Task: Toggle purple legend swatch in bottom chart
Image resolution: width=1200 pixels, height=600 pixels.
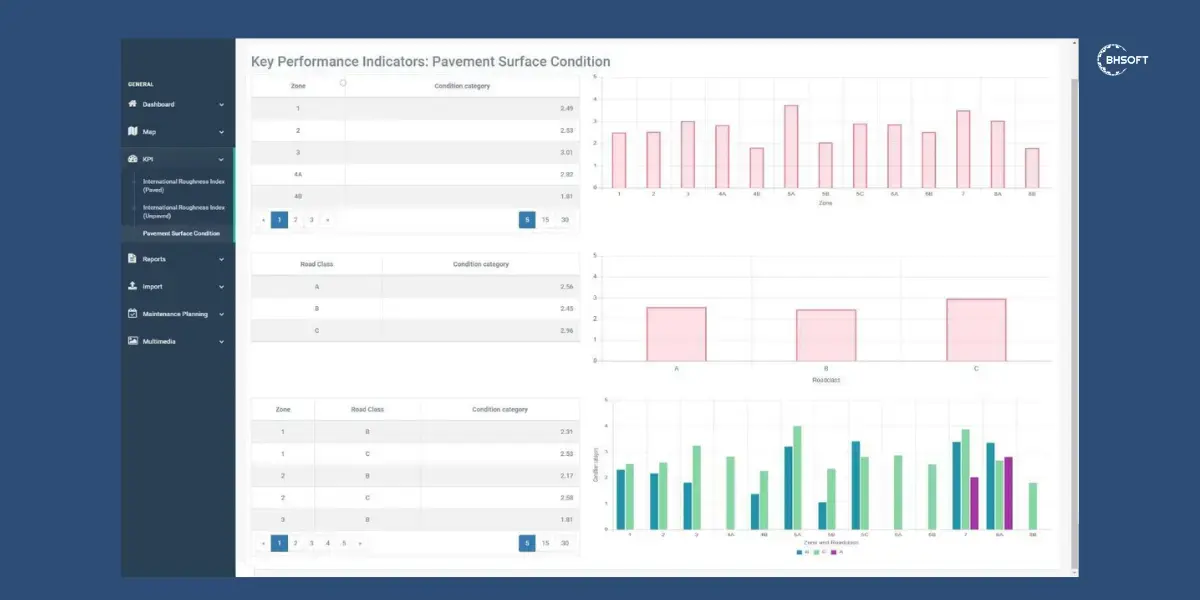Action: click(833, 551)
